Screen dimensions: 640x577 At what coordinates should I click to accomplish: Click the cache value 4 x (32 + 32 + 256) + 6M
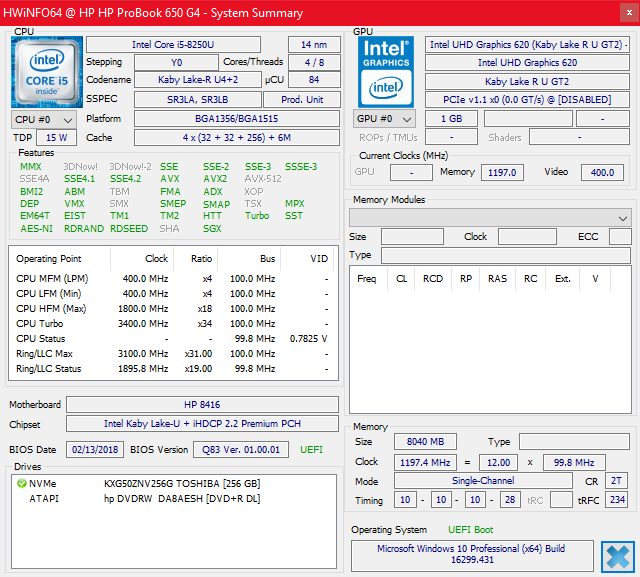coord(237,138)
